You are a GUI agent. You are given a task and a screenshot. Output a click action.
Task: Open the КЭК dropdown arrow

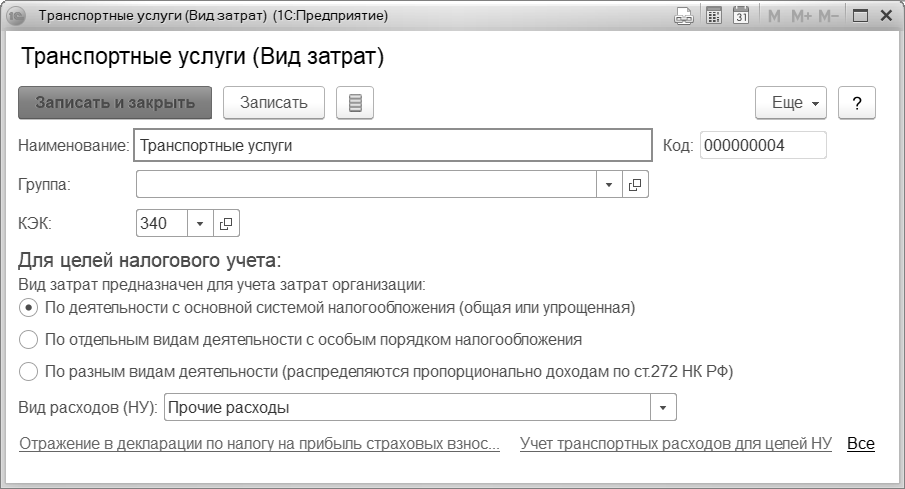click(x=199, y=223)
